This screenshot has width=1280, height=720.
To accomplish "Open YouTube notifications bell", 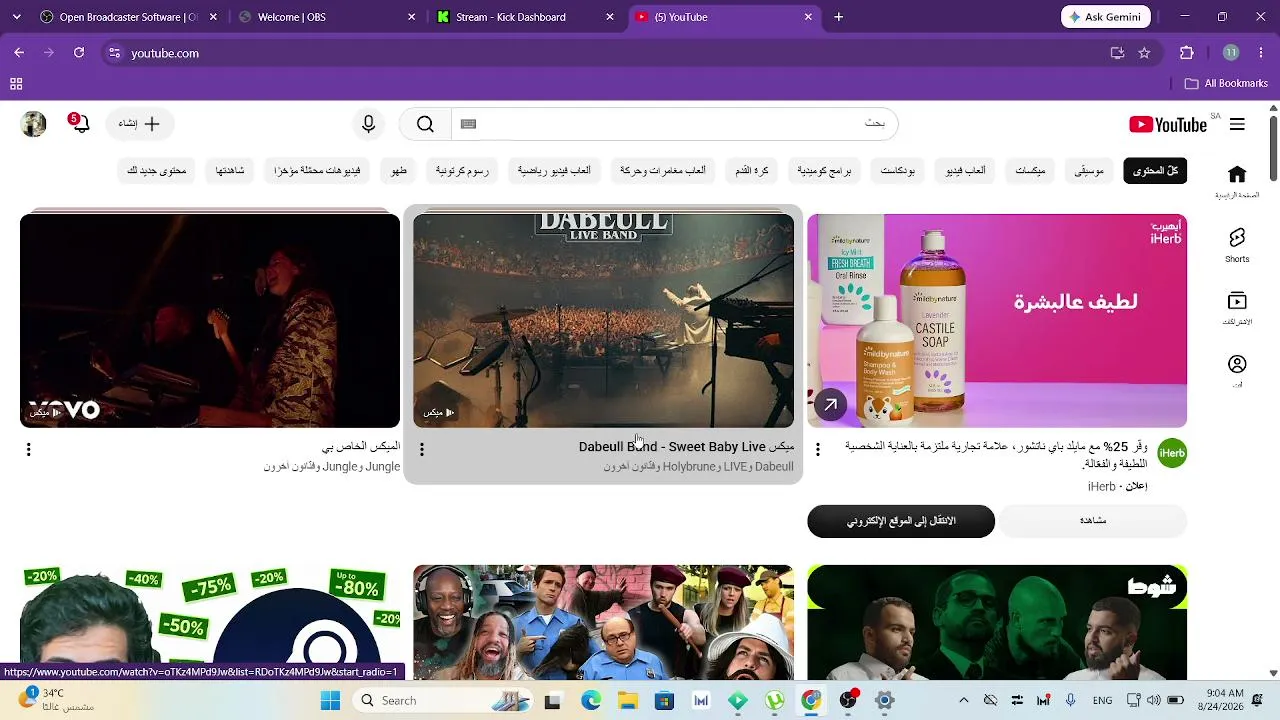I will point(80,124).
